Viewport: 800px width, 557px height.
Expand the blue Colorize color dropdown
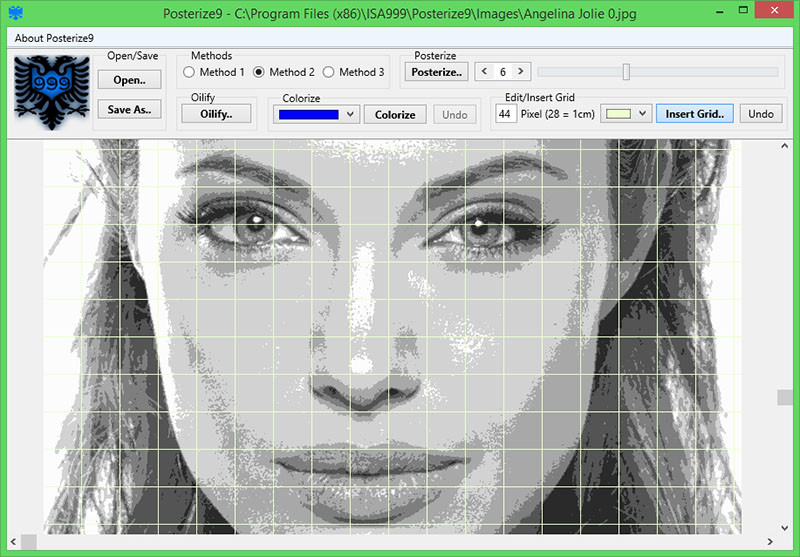pos(350,114)
